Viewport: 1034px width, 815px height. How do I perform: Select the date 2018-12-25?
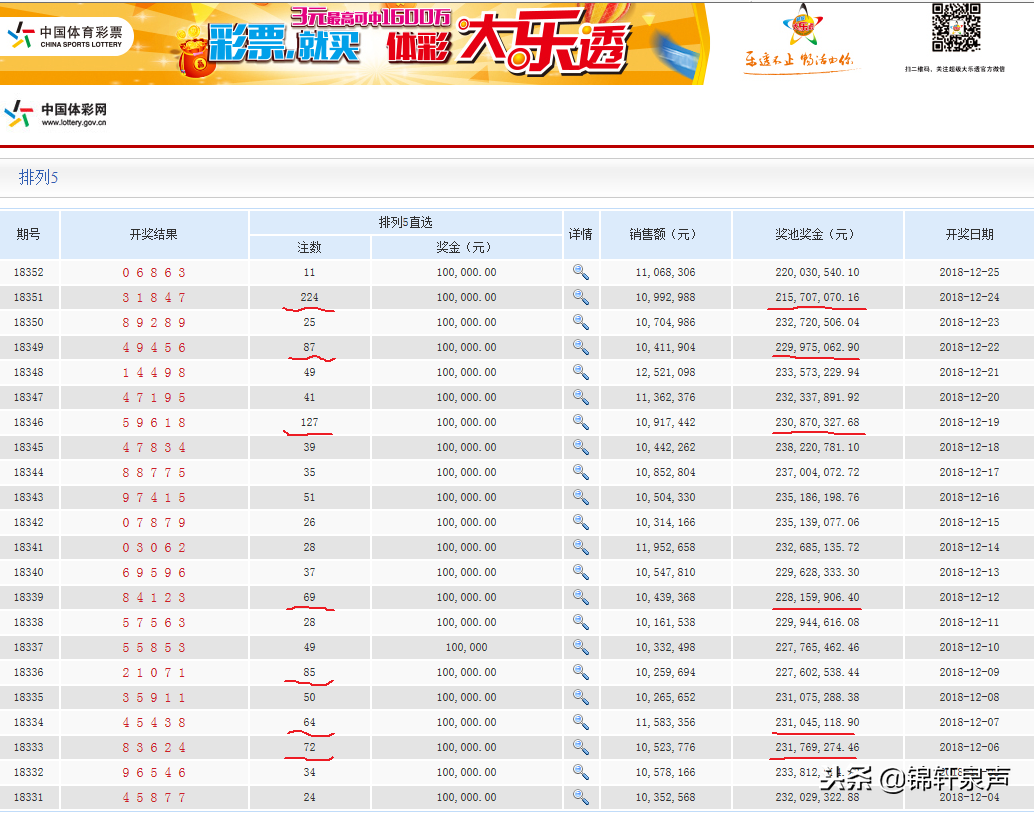click(x=969, y=272)
